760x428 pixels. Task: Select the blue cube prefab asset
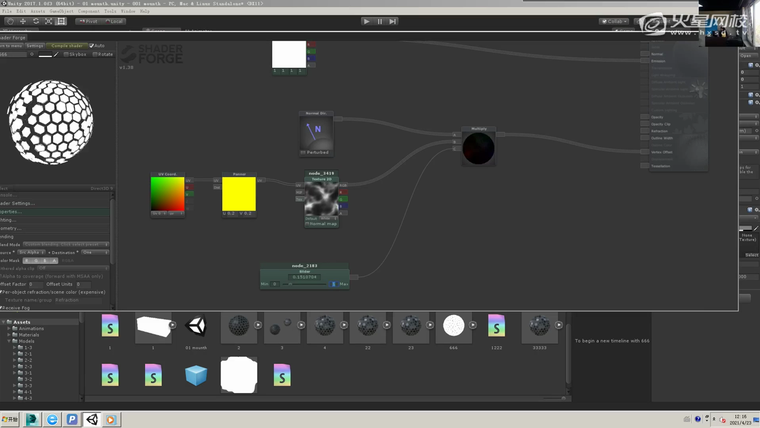(x=197, y=375)
